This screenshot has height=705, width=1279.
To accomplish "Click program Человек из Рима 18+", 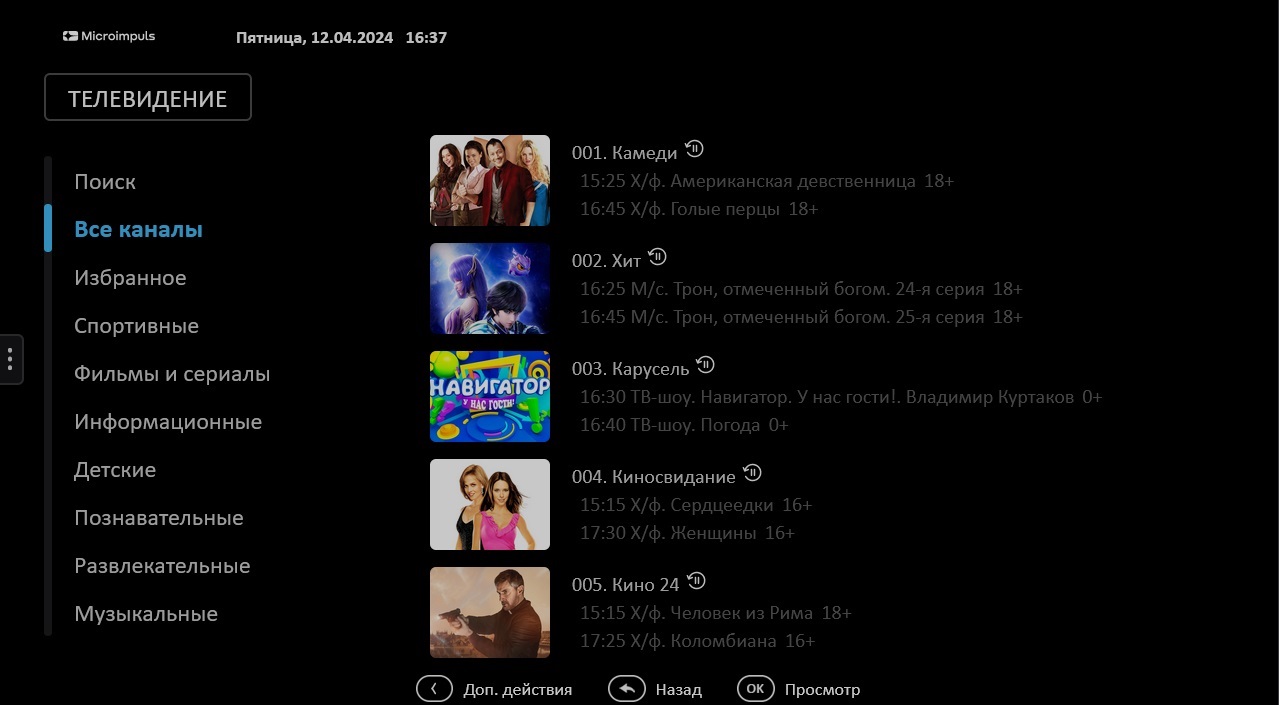I will coord(716,613).
